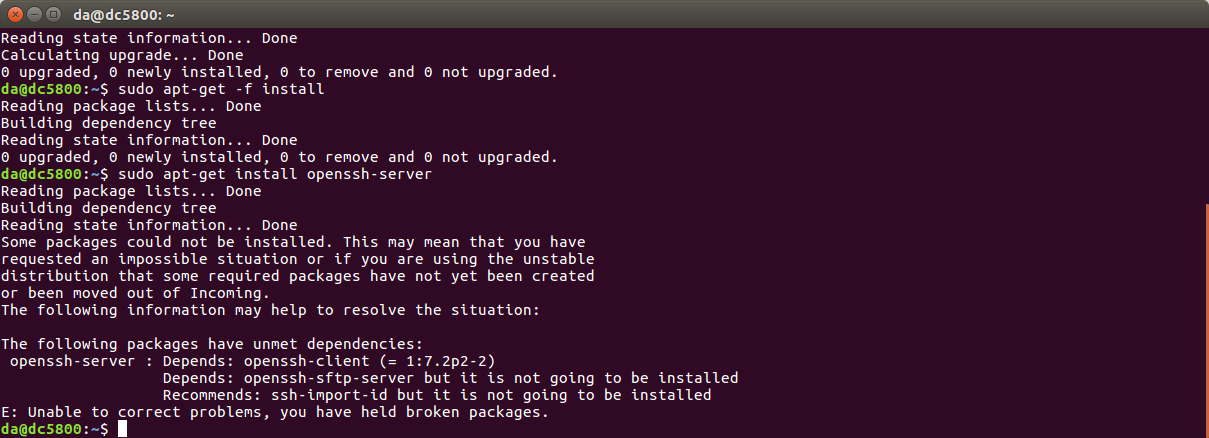Click the 'E: Unable to correct problems' error line
This screenshot has width=1209, height=438.
click(x=275, y=412)
